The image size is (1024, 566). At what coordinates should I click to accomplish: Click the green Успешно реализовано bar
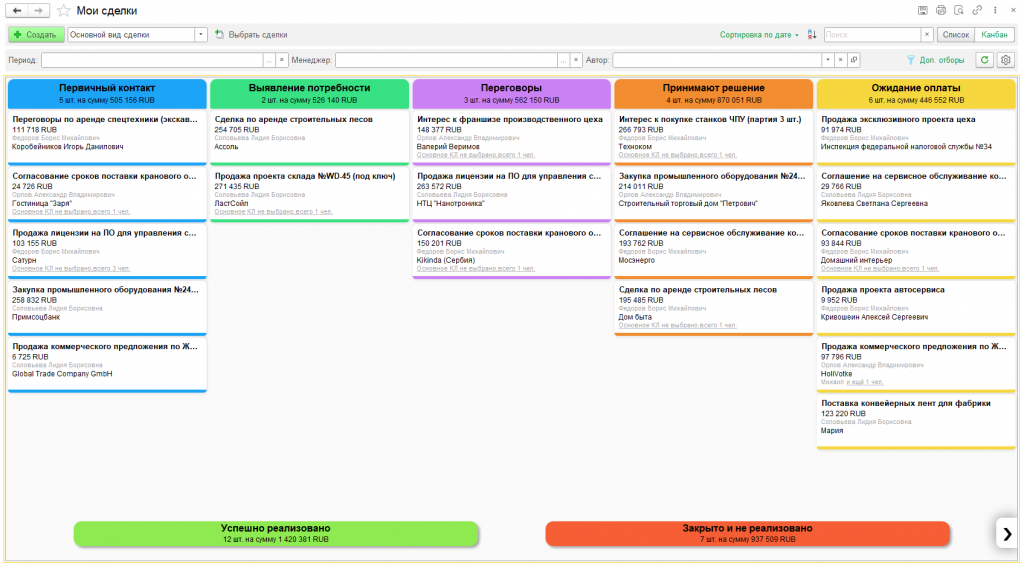pyautogui.click(x=275, y=533)
